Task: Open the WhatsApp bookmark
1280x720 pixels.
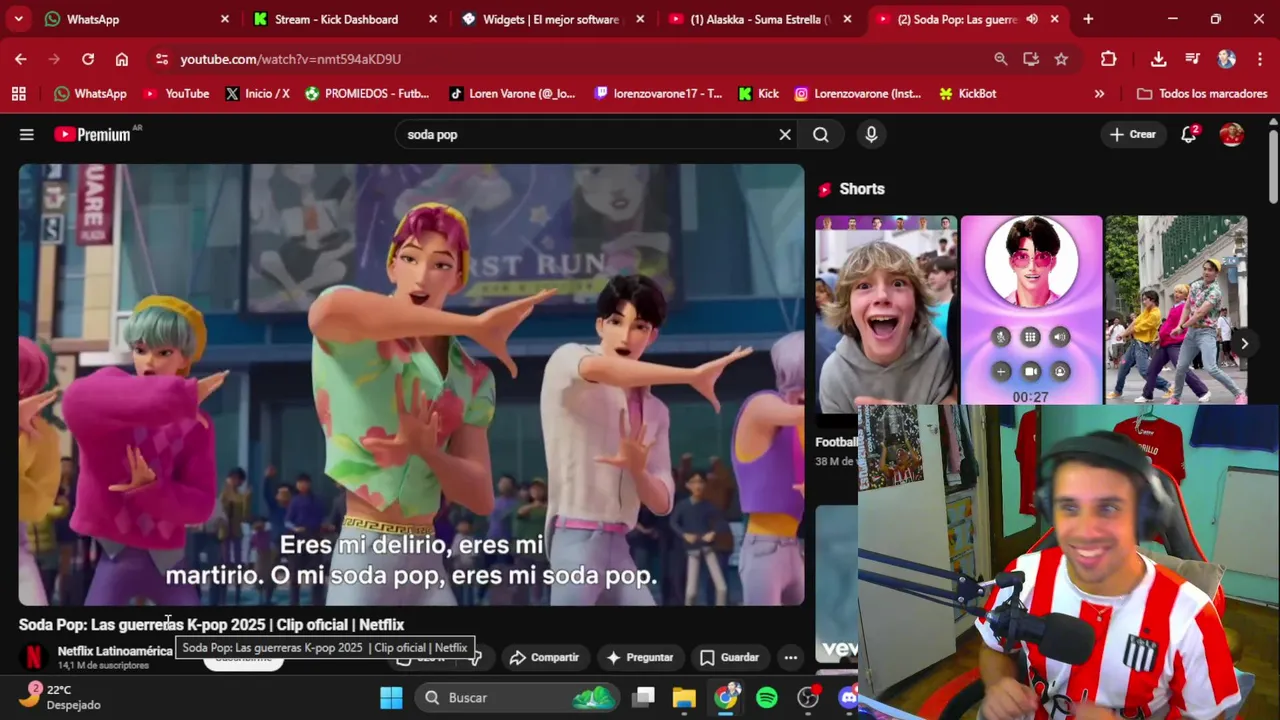Action: [x=91, y=93]
